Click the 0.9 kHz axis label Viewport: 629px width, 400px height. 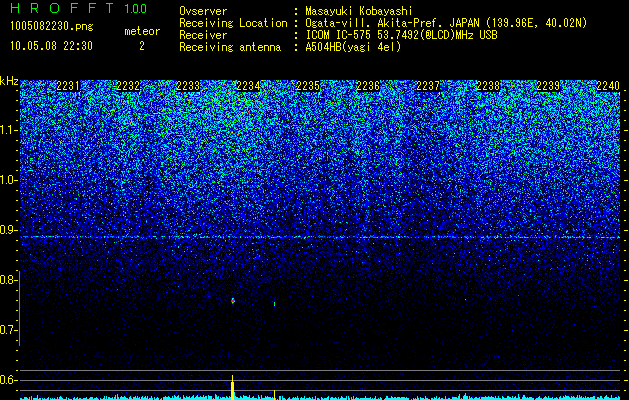[x=8, y=230]
